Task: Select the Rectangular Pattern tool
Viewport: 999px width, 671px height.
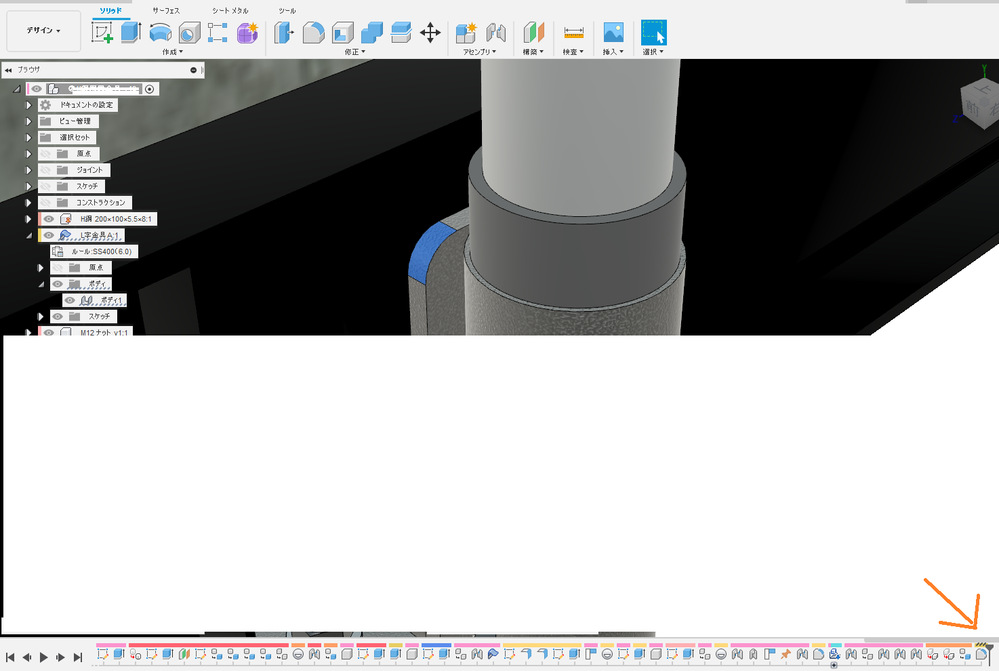Action: 217,32
